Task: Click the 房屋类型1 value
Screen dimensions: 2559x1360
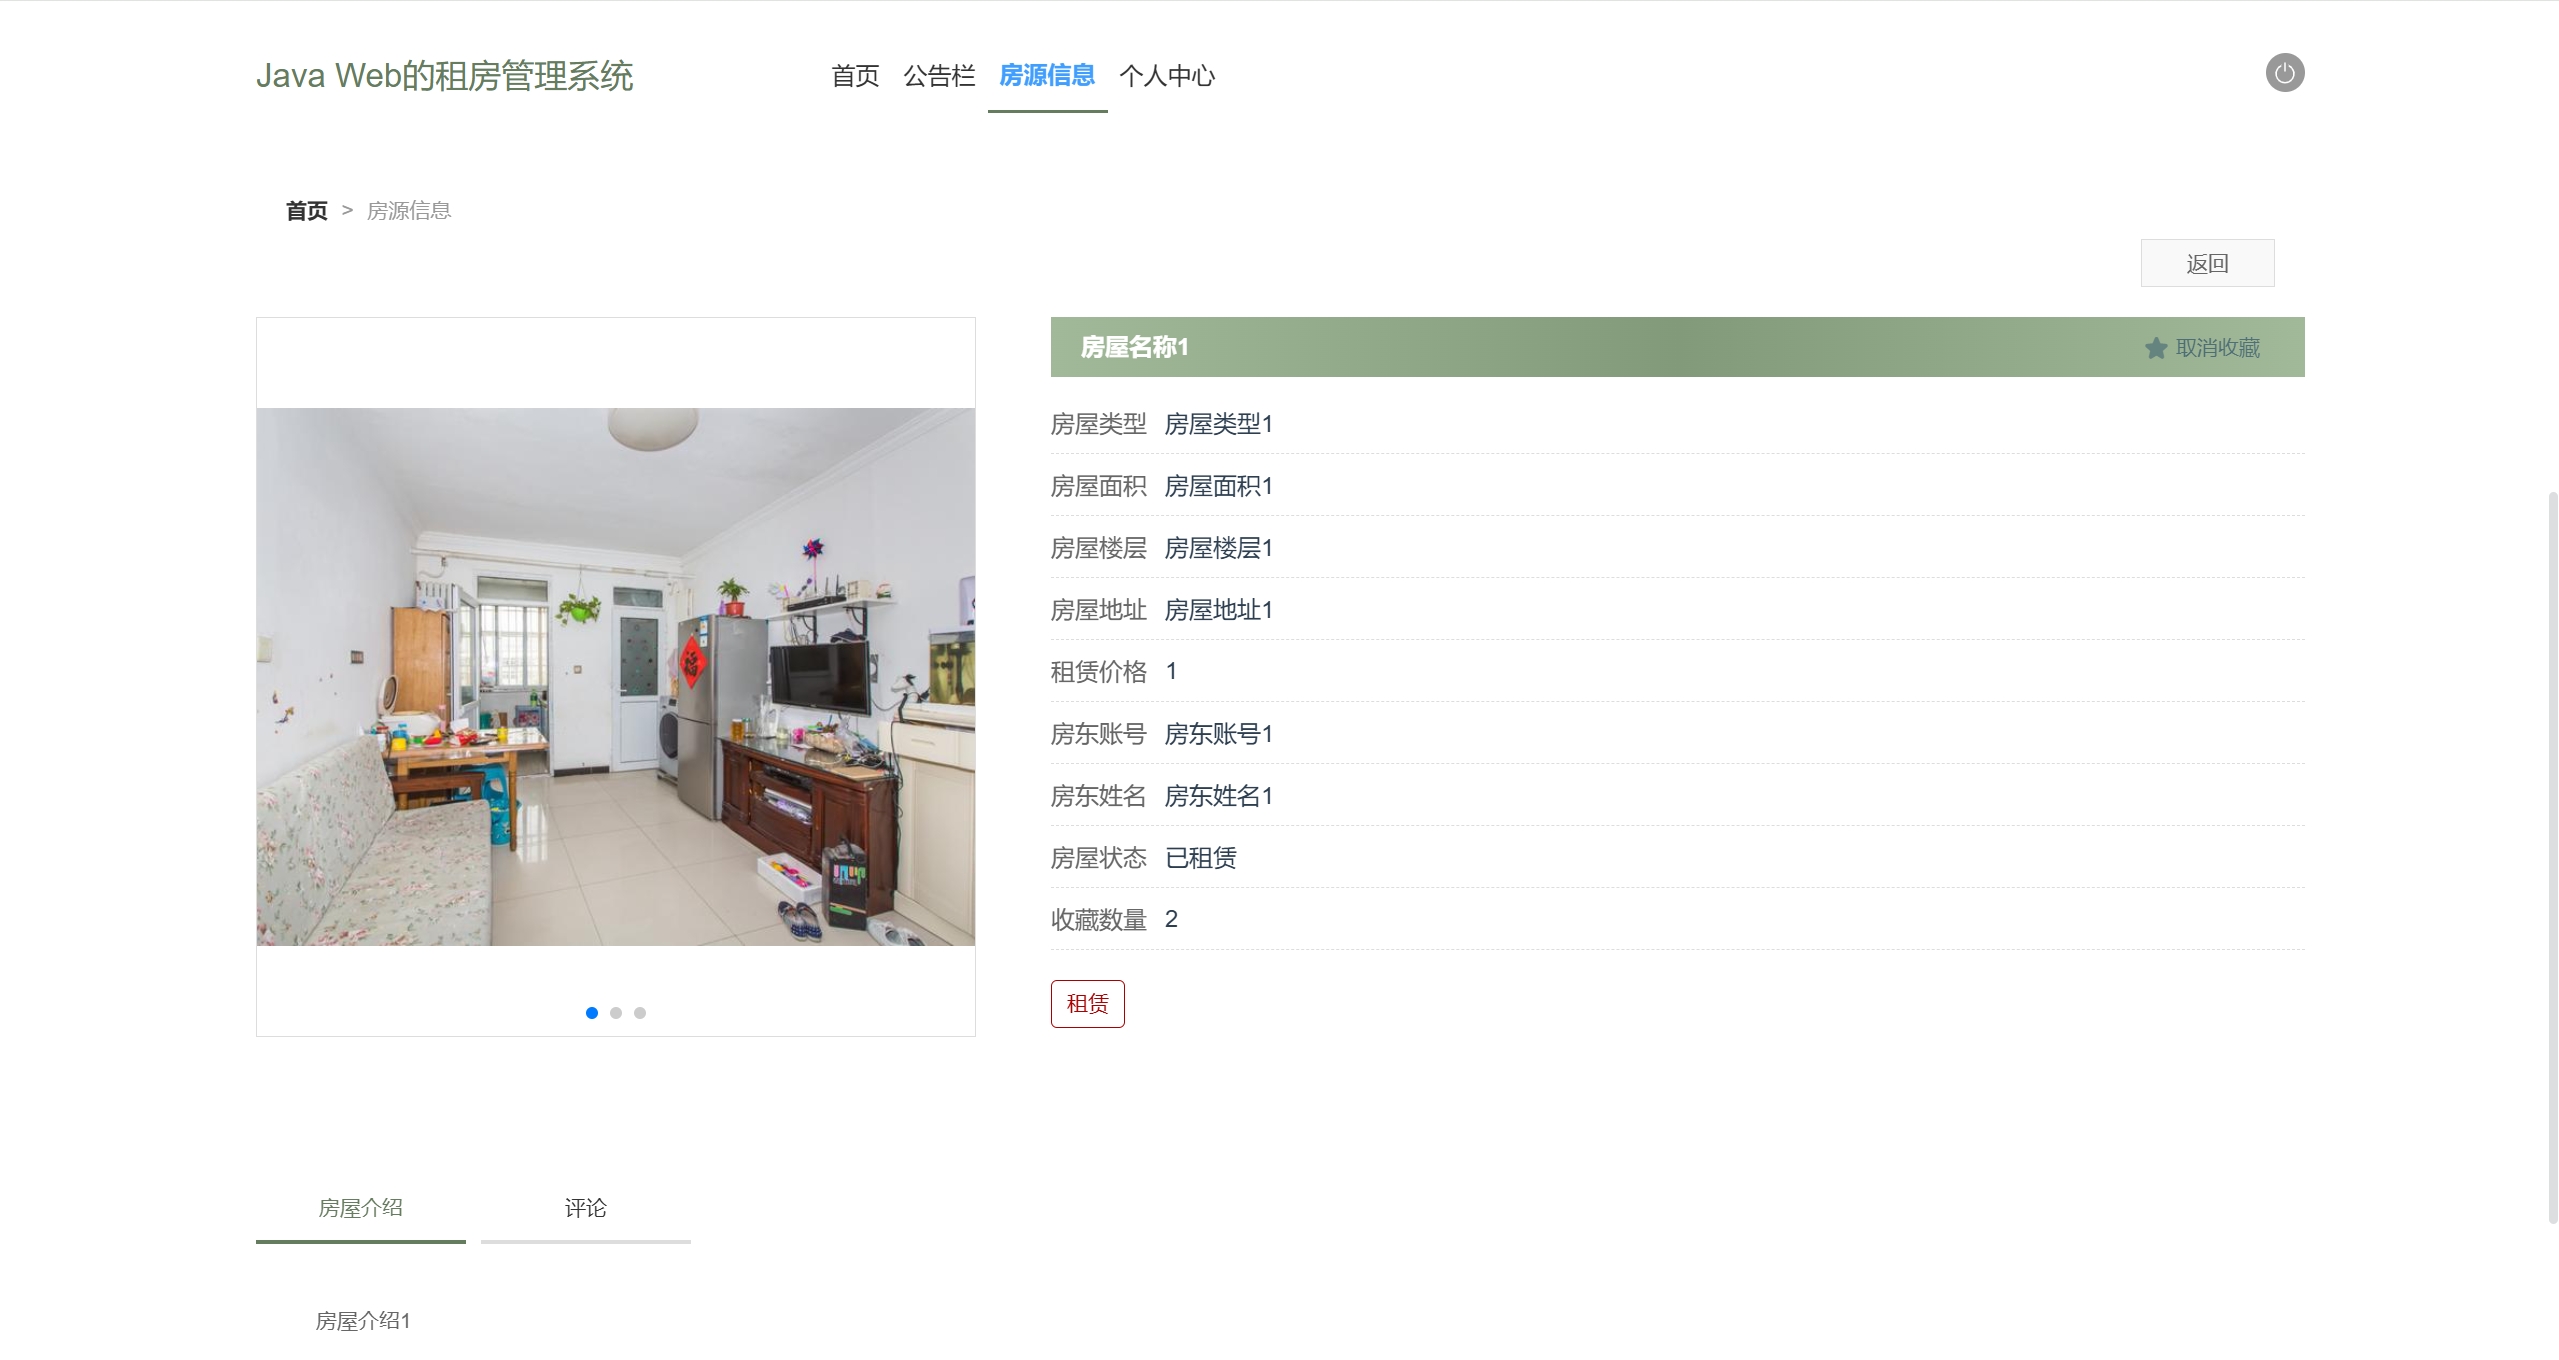Action: [1219, 424]
